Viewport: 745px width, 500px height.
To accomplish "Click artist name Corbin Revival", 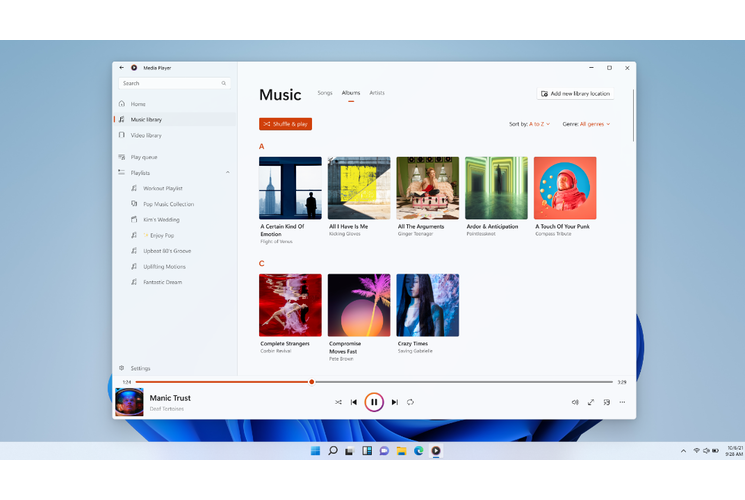I will (276, 351).
